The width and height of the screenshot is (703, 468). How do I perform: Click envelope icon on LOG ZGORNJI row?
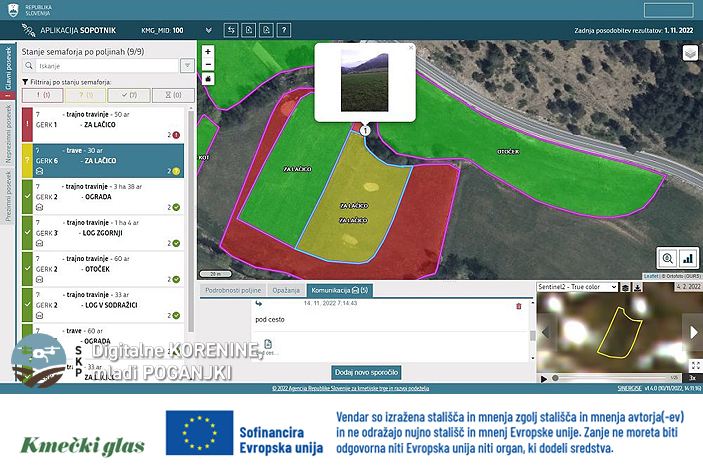[39, 243]
